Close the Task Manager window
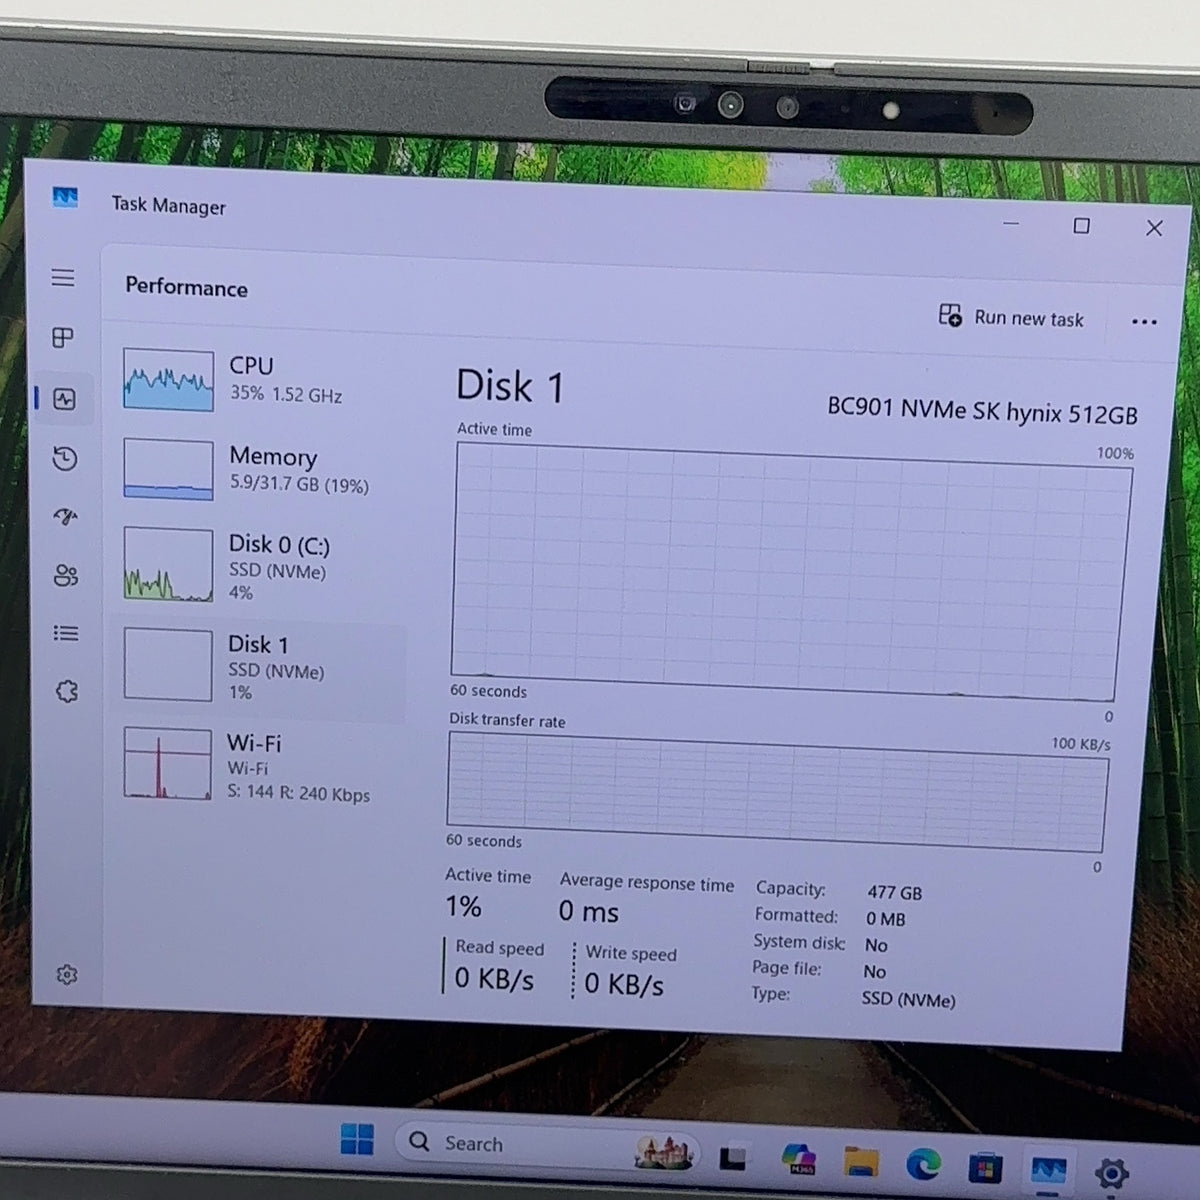 pyautogui.click(x=1154, y=228)
